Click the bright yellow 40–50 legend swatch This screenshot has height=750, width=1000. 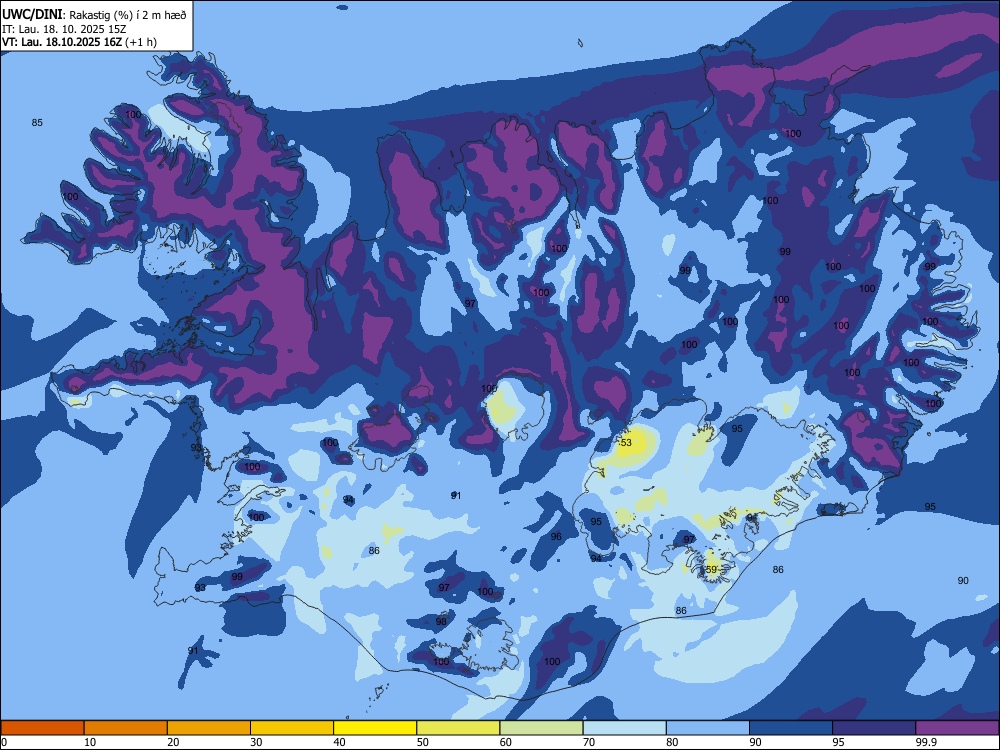coord(375,728)
